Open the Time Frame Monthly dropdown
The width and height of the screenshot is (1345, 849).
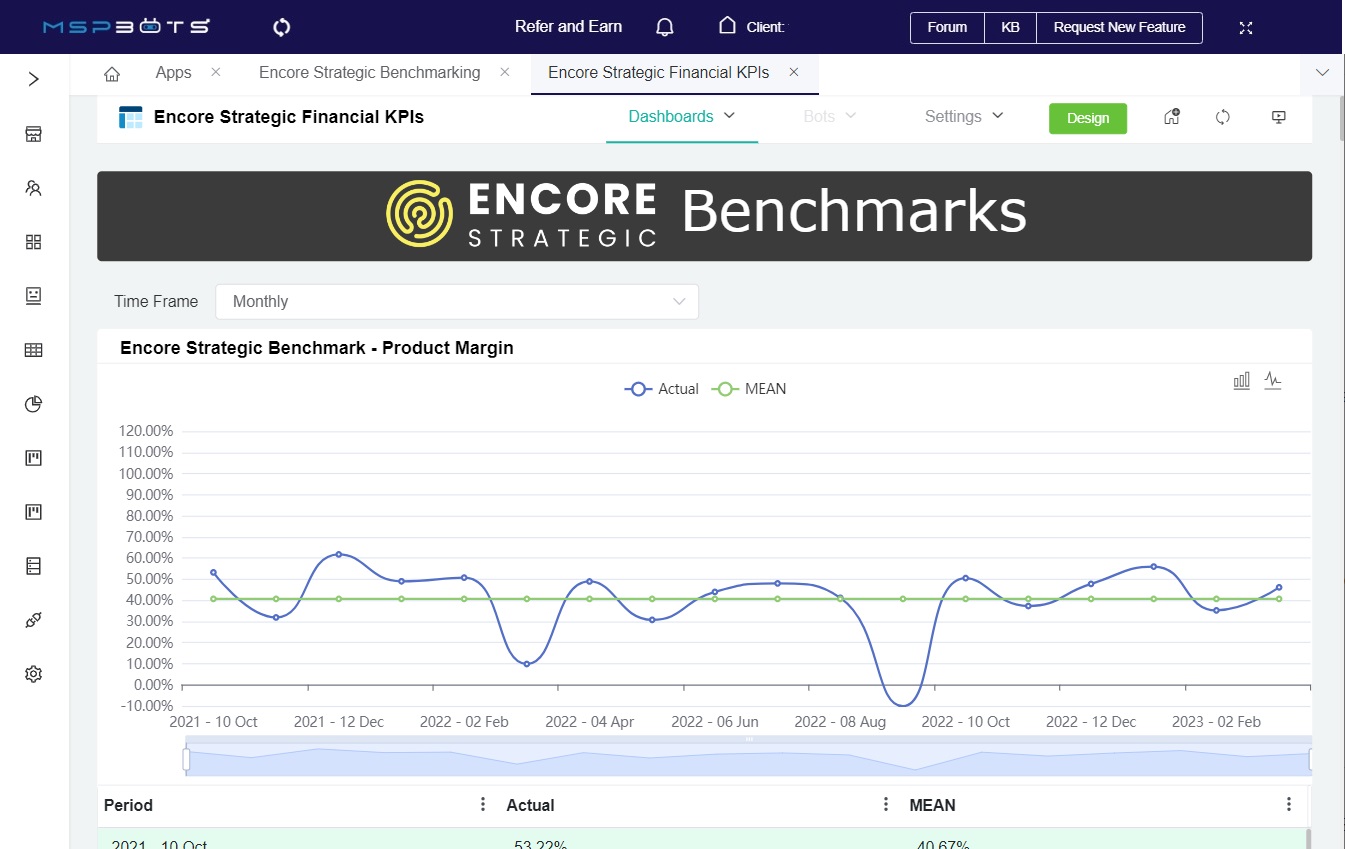(456, 301)
